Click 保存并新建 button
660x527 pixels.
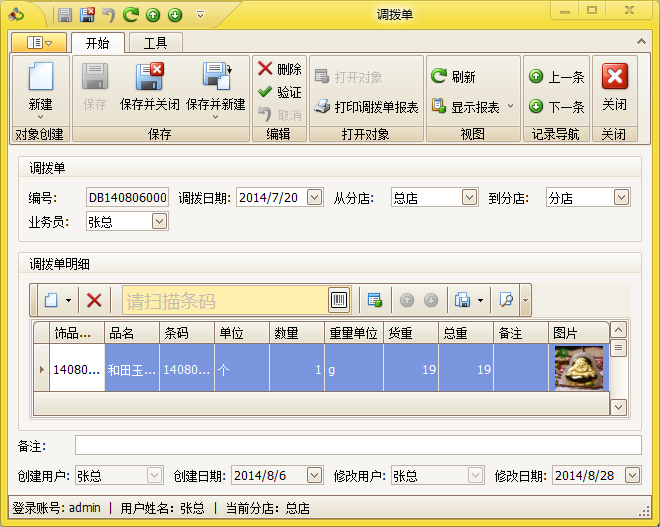pyautogui.click(x=216, y=87)
